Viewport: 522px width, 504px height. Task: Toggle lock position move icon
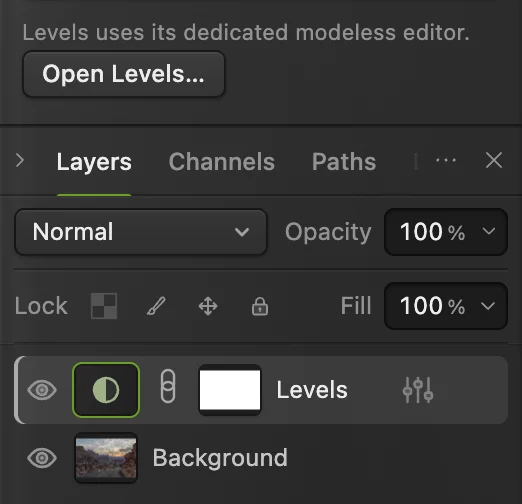(x=208, y=306)
